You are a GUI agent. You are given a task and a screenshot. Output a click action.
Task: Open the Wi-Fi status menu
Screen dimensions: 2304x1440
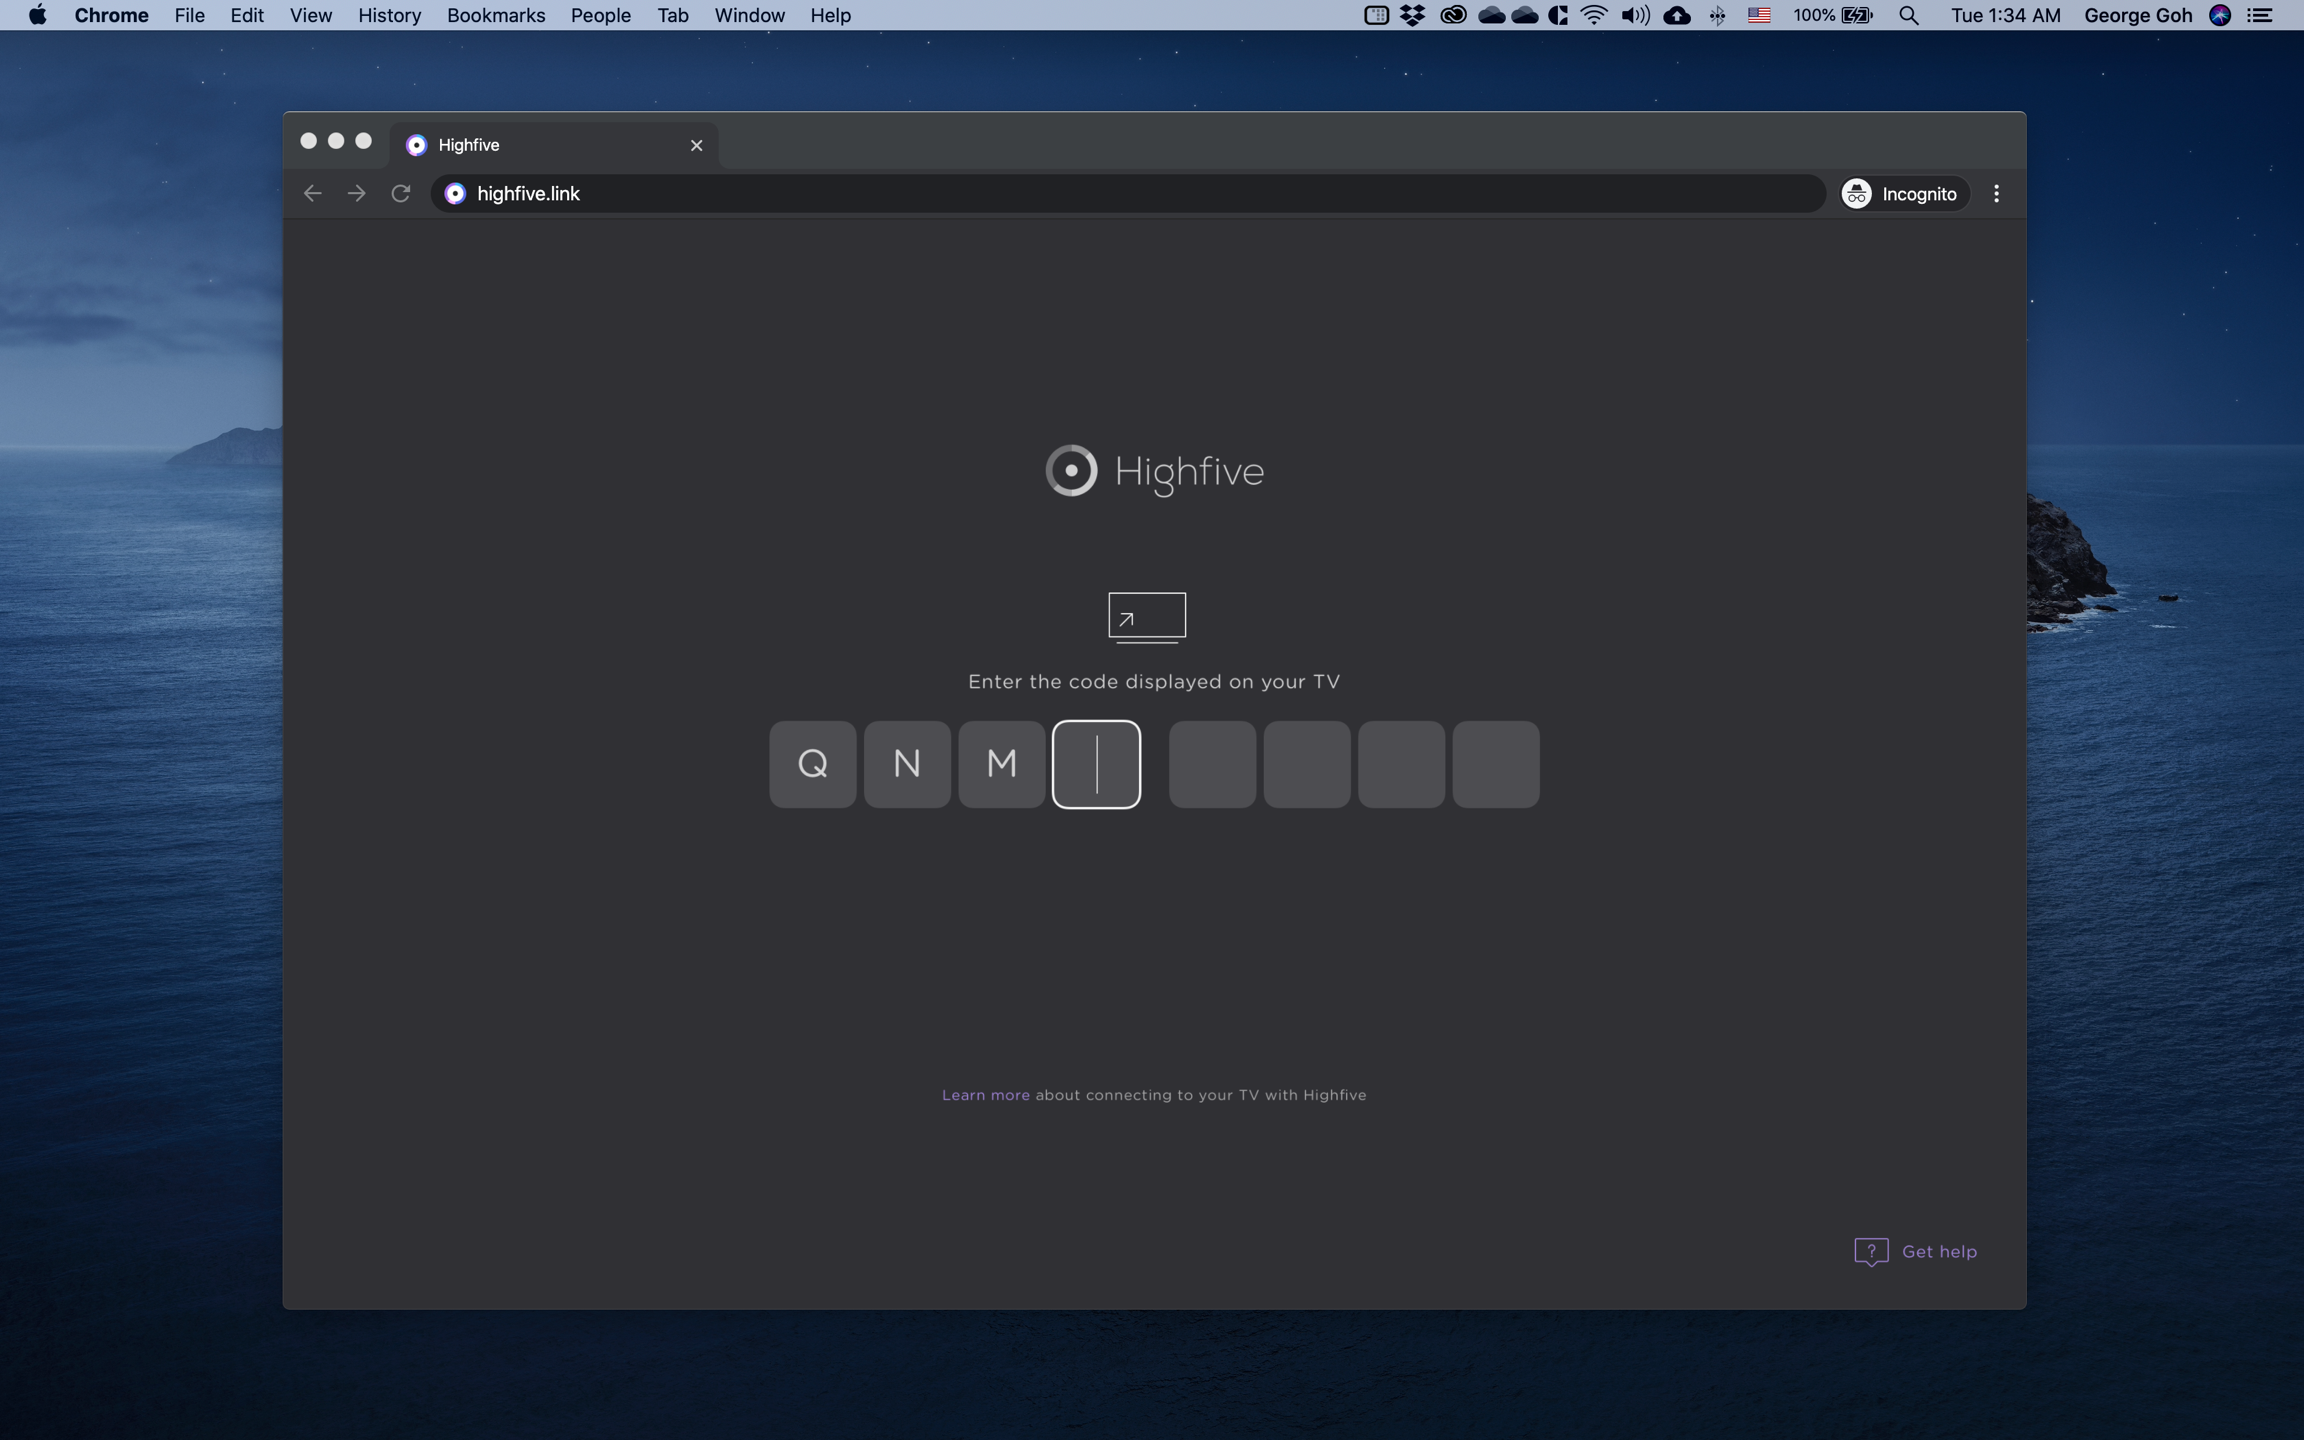point(1594,15)
